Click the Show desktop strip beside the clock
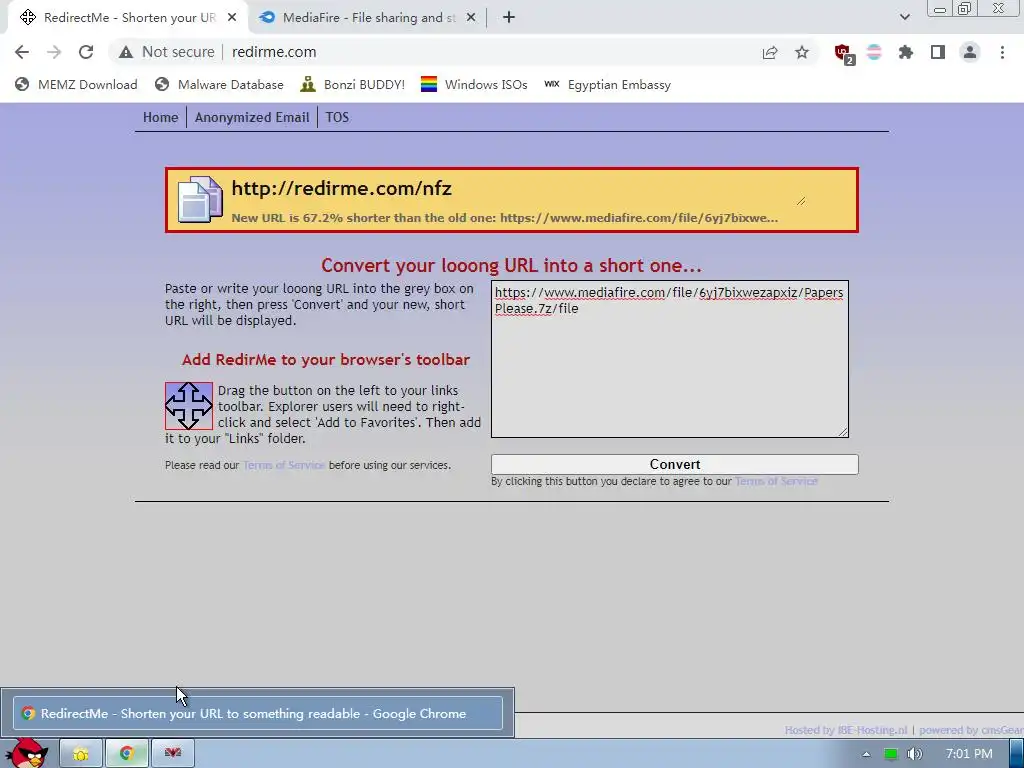 [x=1017, y=754]
